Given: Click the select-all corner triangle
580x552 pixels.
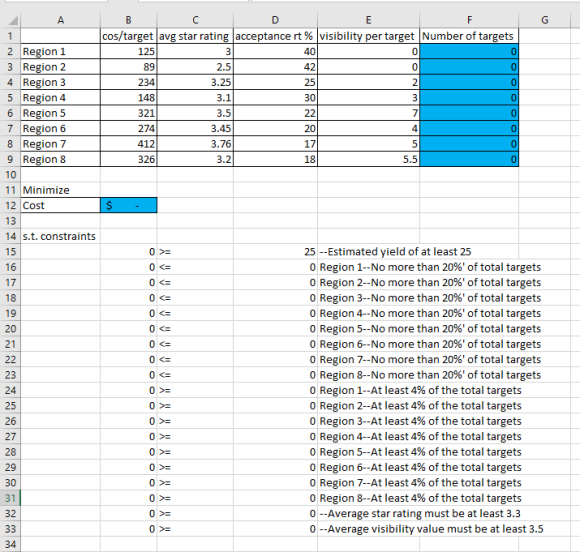Looking at the screenshot, I should [x=13, y=20].
